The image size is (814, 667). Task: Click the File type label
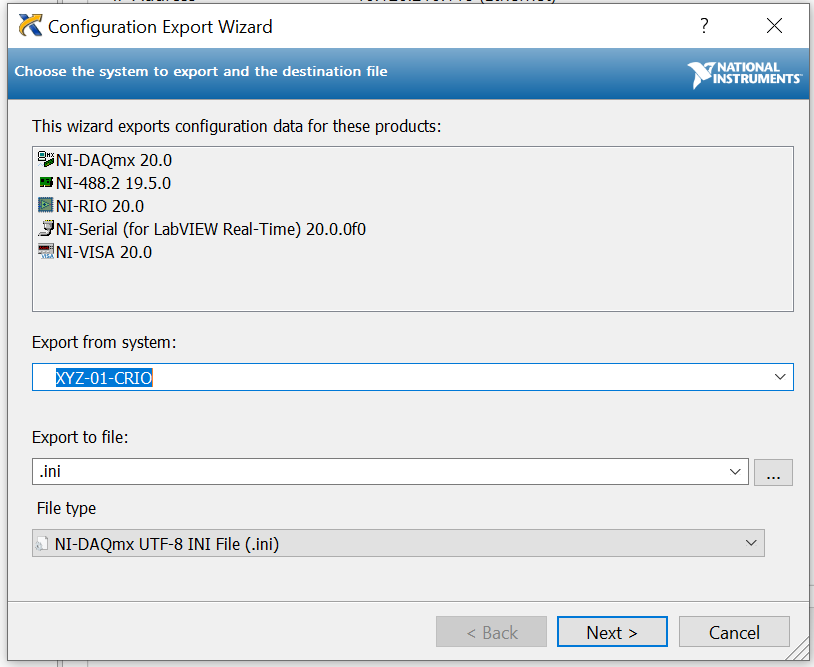pyautogui.click(x=66, y=508)
